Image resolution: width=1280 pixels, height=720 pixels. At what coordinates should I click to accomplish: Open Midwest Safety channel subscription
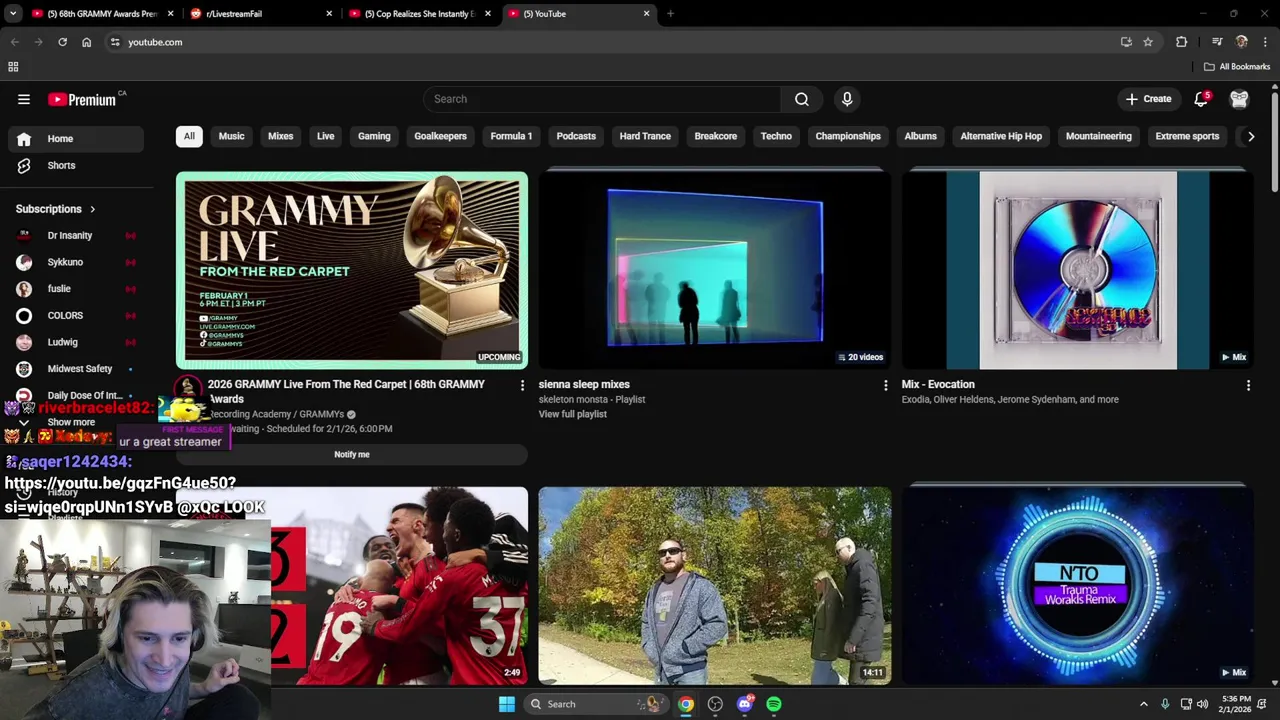(76, 369)
